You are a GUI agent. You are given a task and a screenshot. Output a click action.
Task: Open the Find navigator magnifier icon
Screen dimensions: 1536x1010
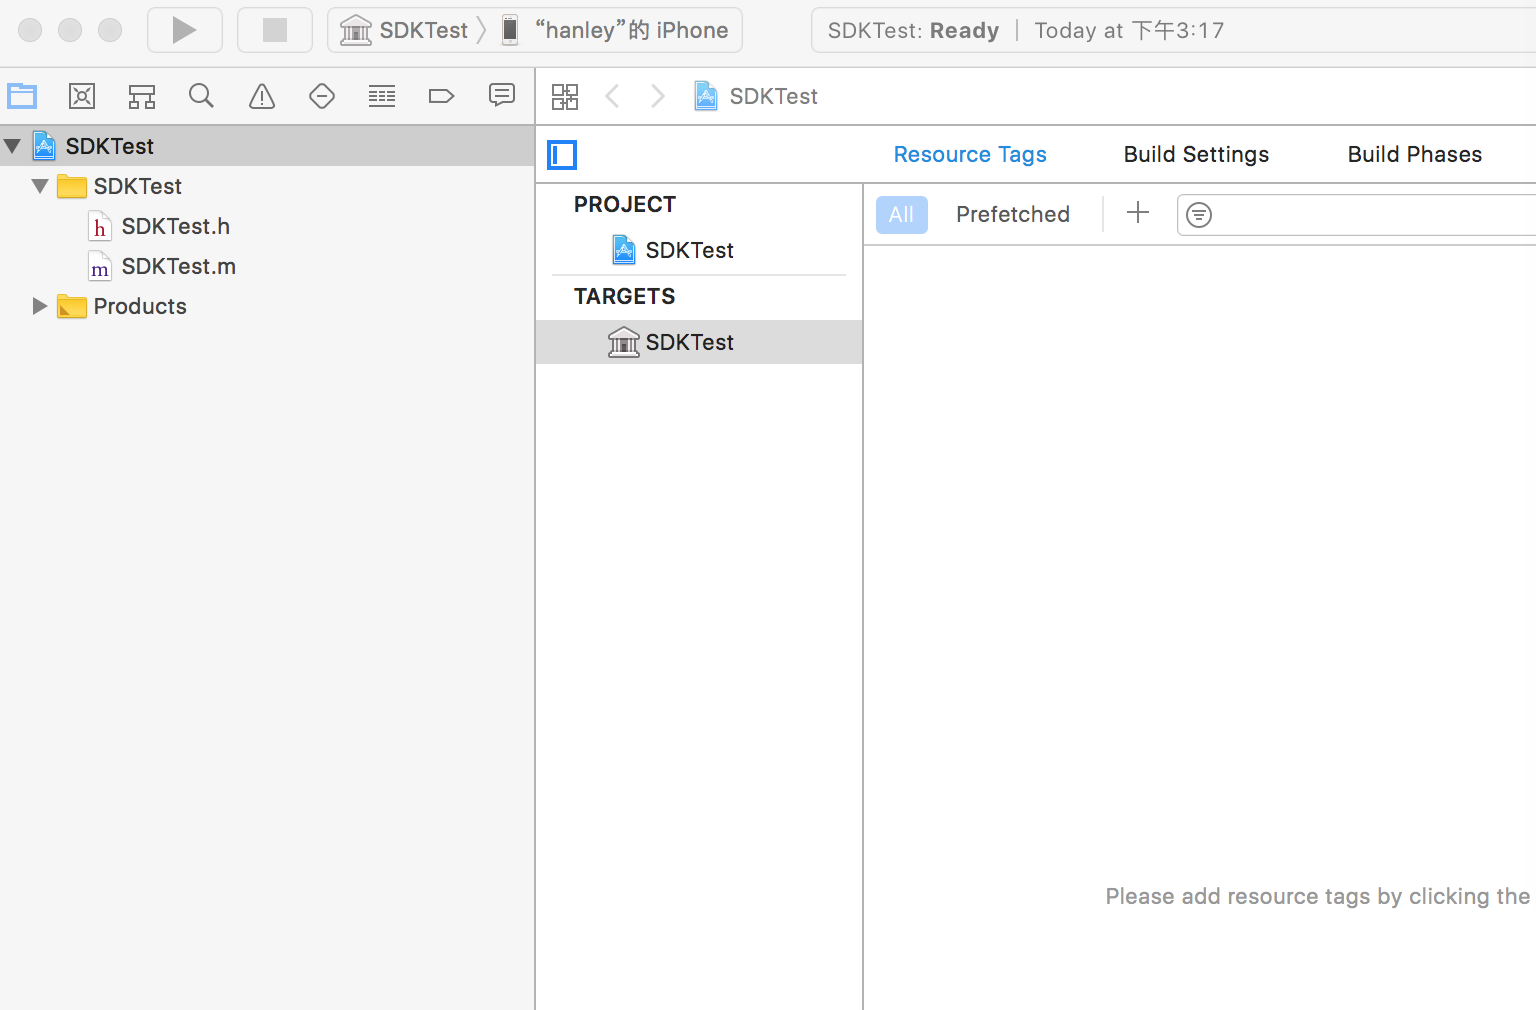202,96
